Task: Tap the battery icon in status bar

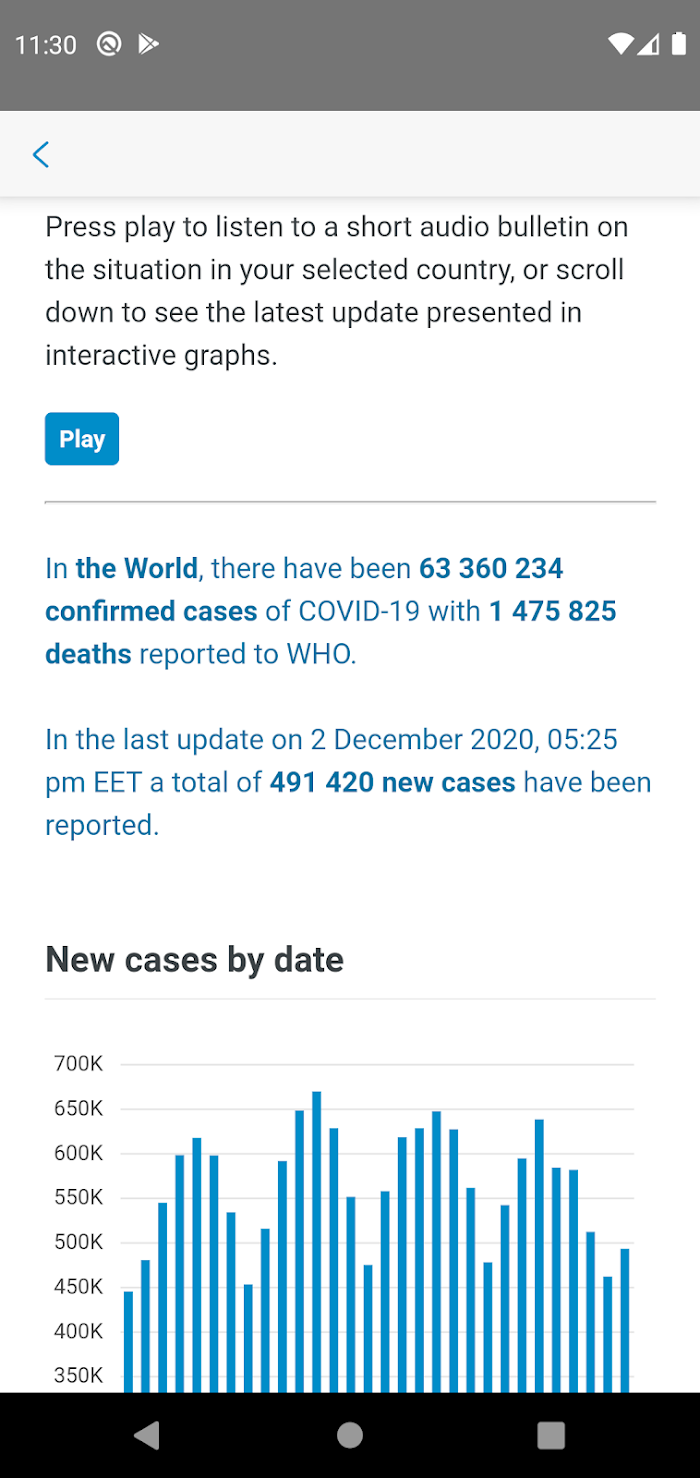Action: pos(680,44)
